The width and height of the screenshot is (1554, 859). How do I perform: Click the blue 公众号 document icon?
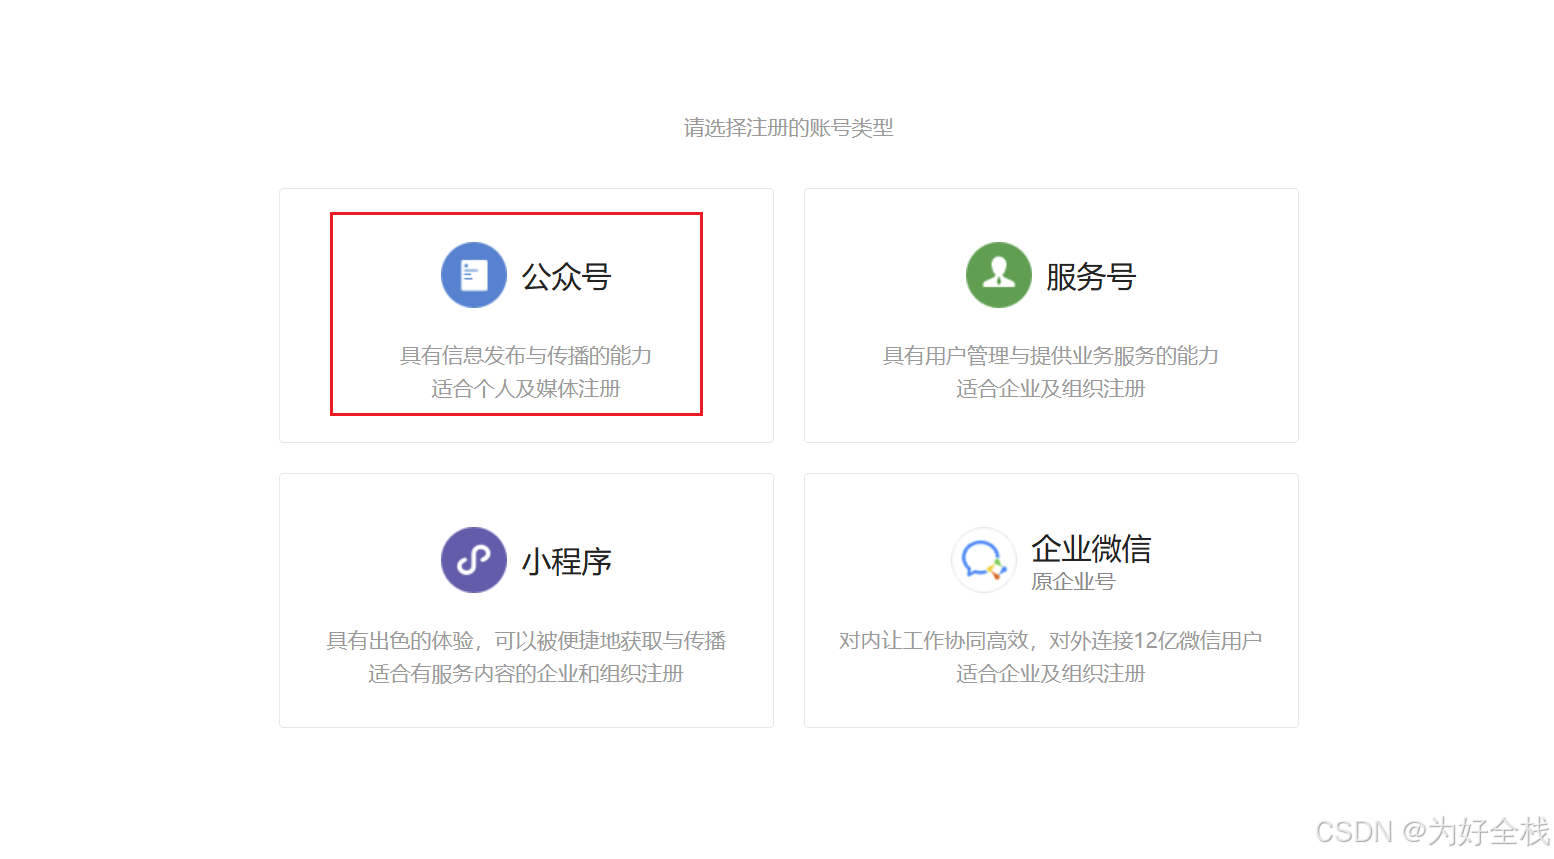tap(474, 275)
